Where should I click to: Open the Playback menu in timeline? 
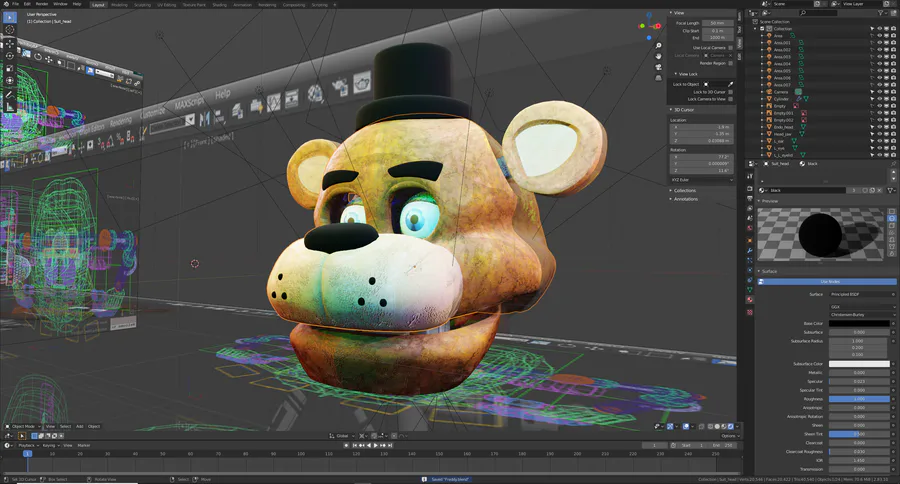click(28, 446)
